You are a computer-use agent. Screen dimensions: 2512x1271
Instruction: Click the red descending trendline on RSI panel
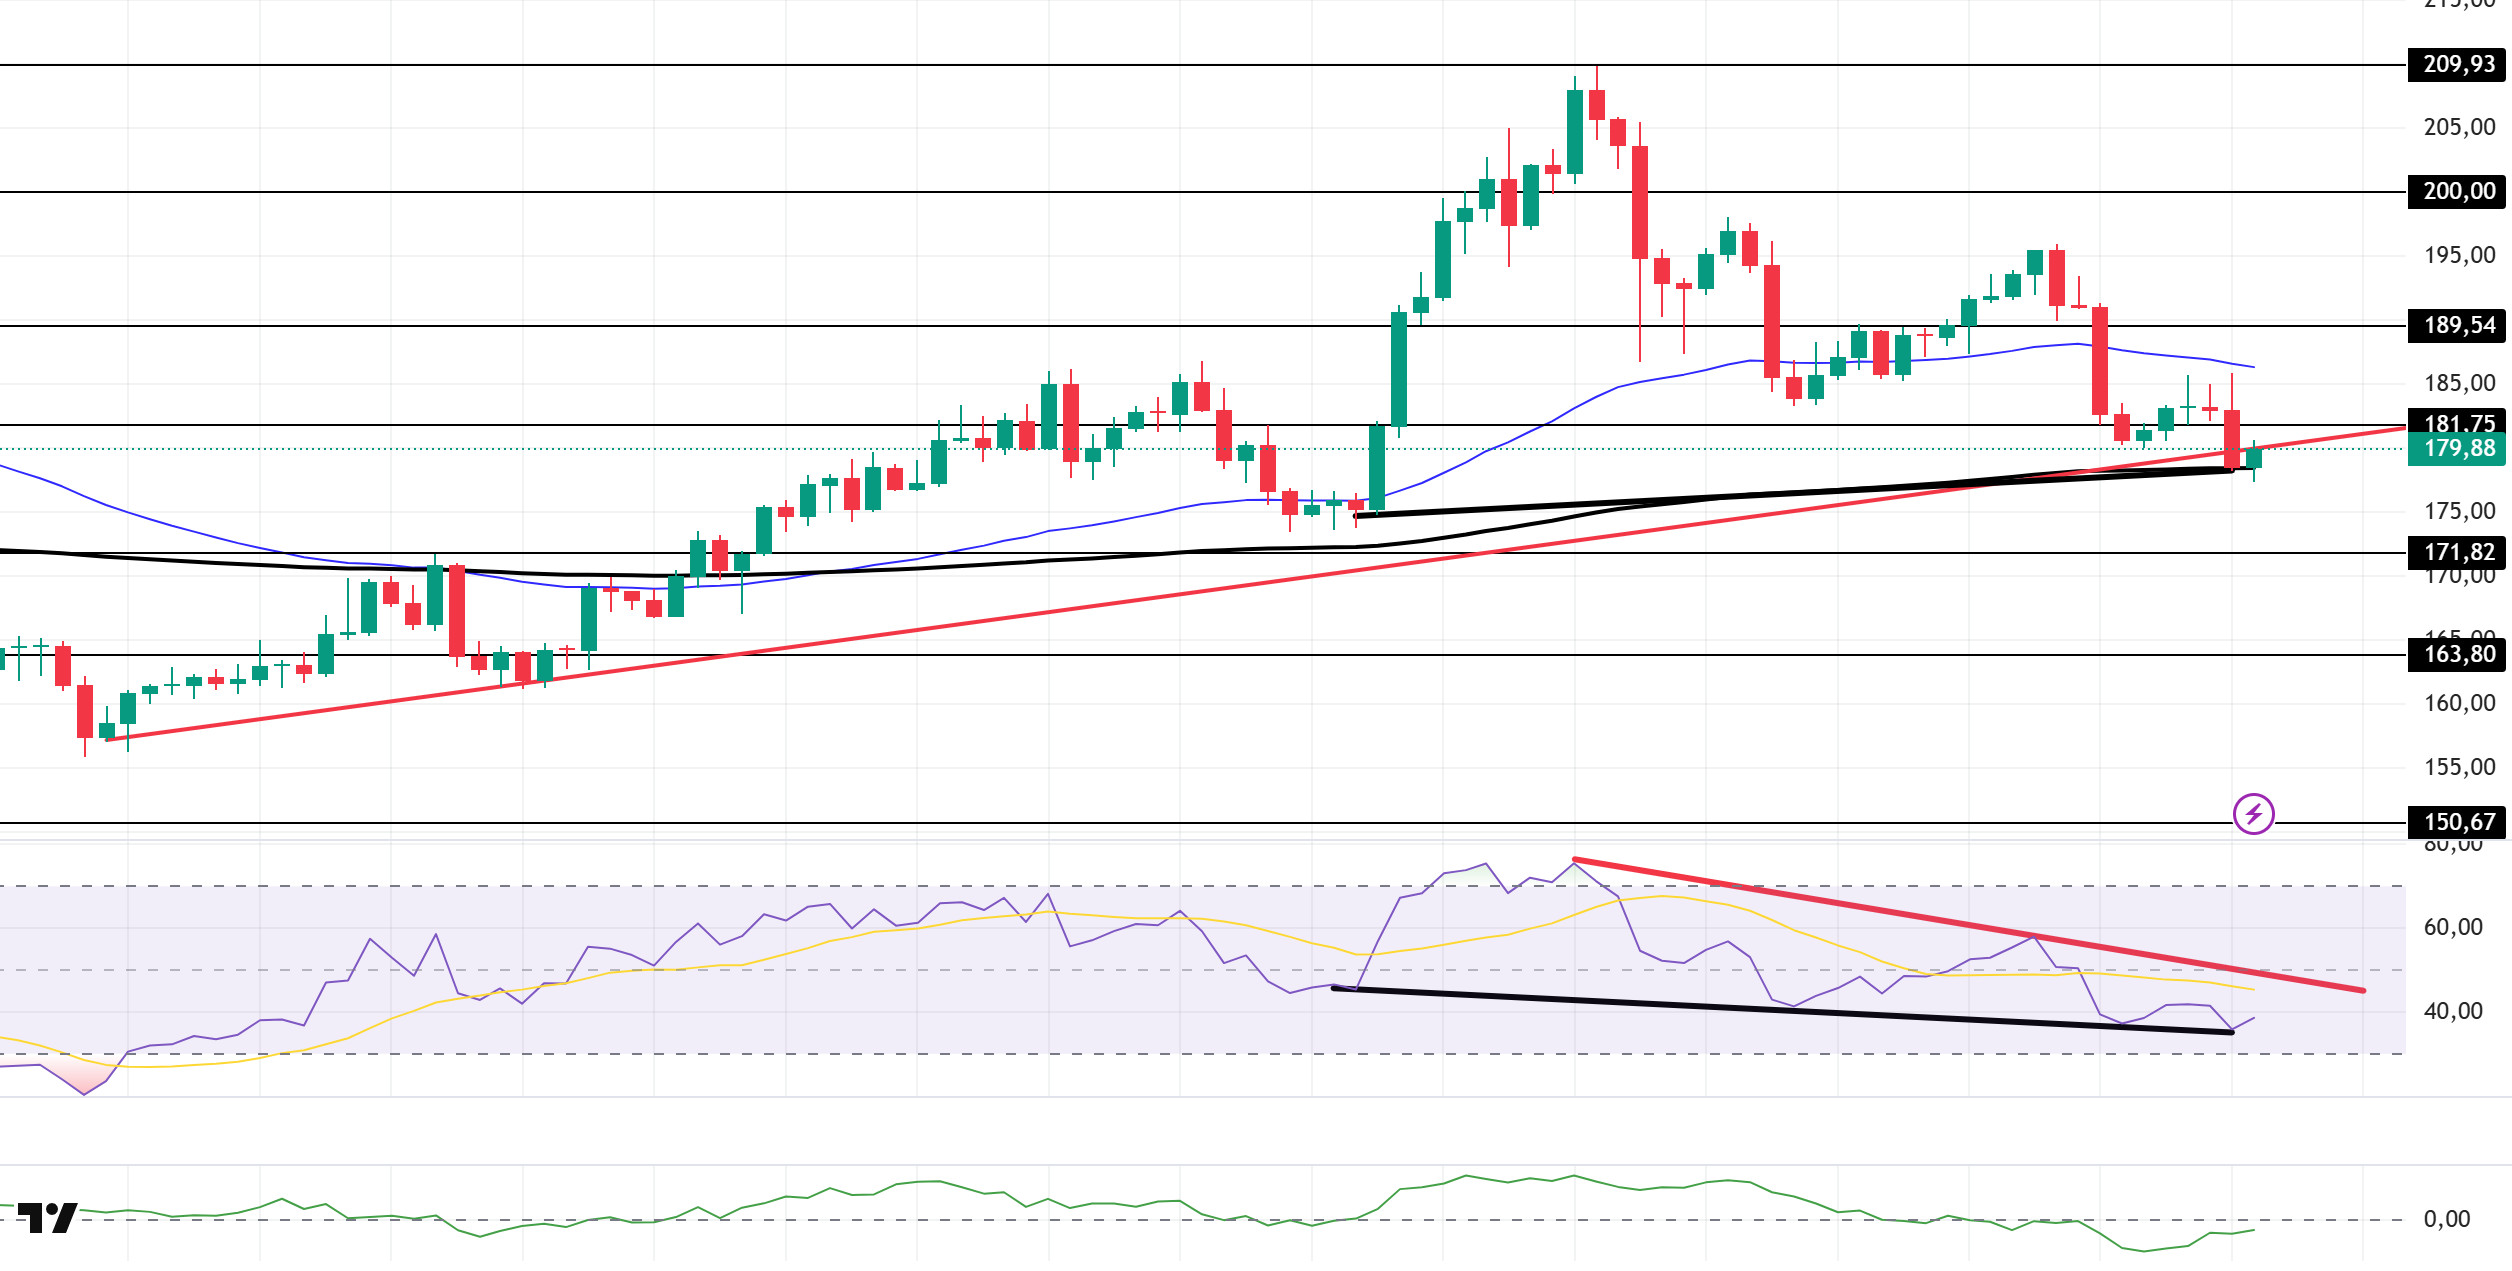[1968, 925]
